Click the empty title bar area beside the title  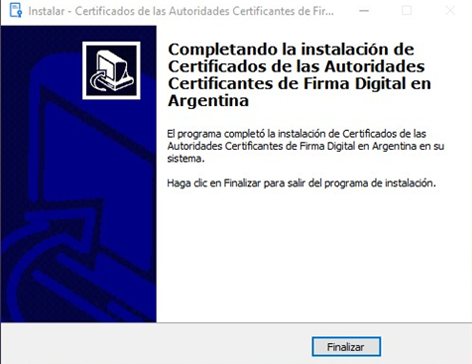[343, 11]
